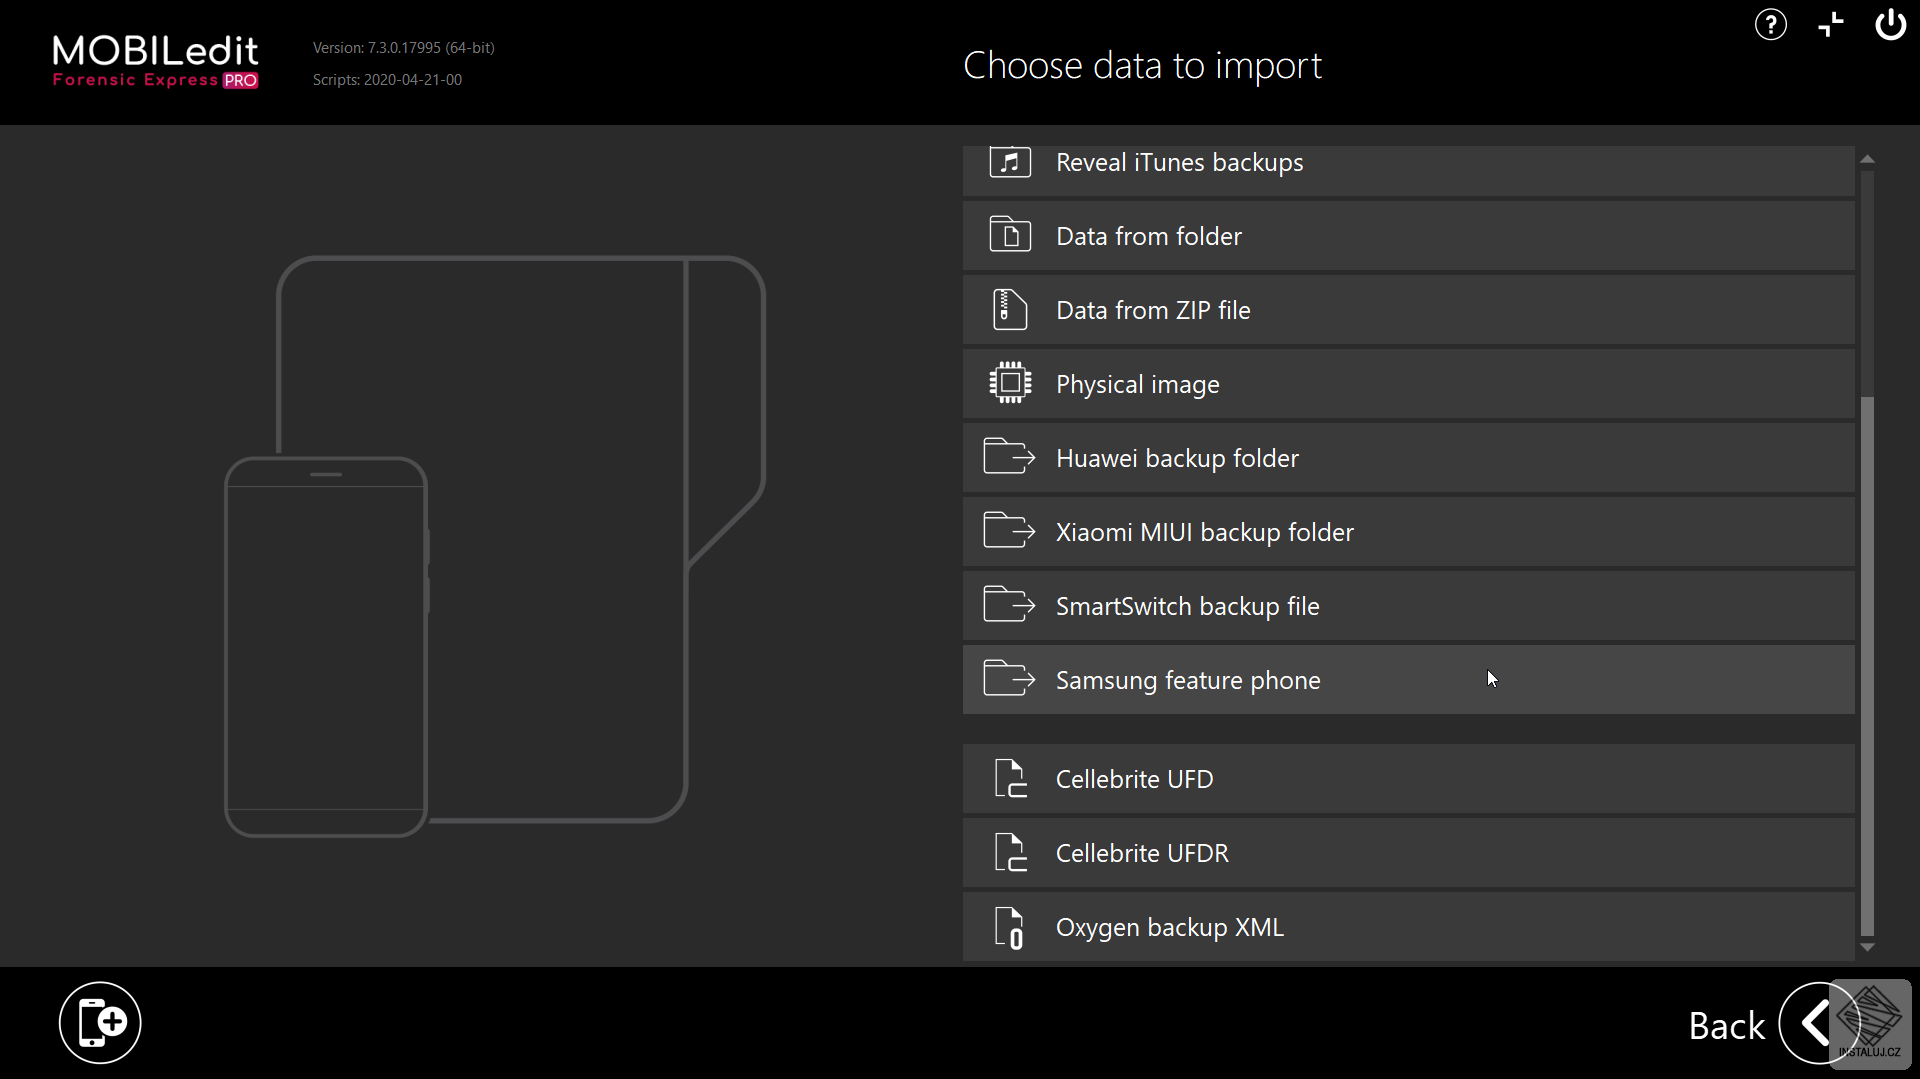Choose Physical image as data source
The image size is (1920, 1079).
pos(1137,383)
